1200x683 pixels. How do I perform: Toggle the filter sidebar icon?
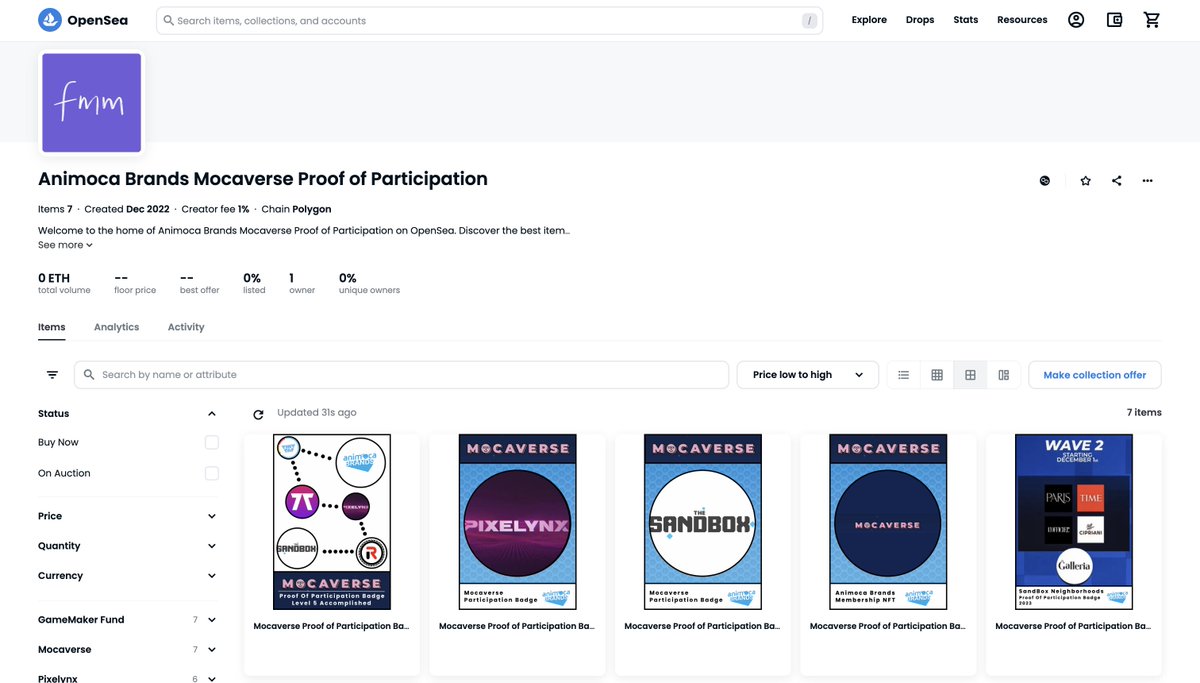[x=52, y=375]
